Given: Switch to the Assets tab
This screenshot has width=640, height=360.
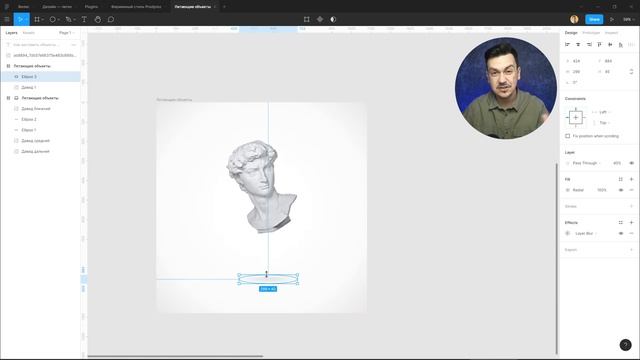Looking at the screenshot, I should tap(29, 33).
